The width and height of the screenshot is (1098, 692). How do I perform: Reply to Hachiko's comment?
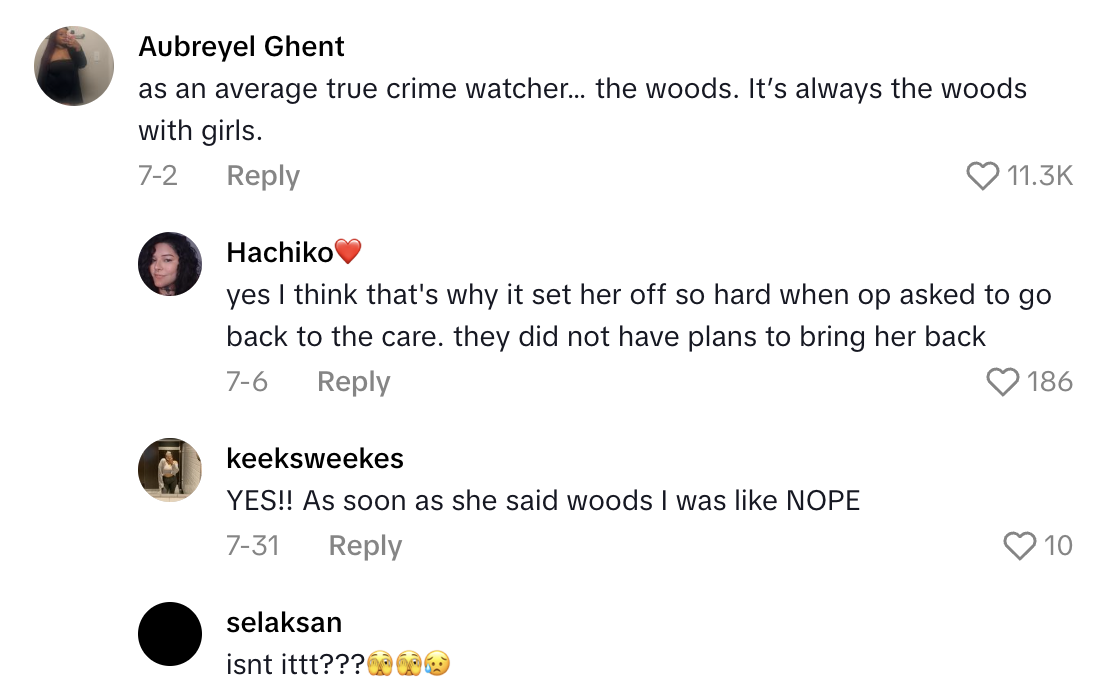coord(353,382)
